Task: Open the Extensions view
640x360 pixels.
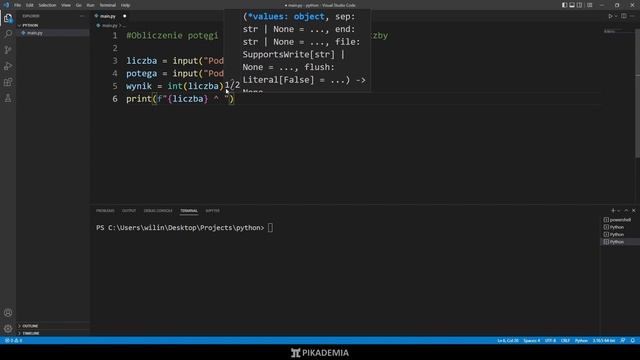Action: pos(8,82)
